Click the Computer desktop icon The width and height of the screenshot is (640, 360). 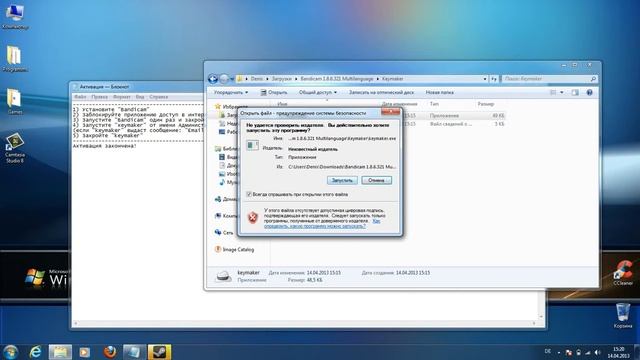click(x=15, y=16)
